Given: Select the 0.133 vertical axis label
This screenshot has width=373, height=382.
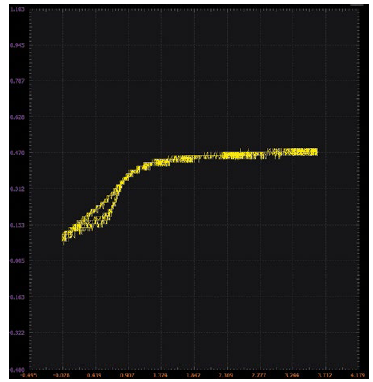Looking at the screenshot, I should pos(16,225).
